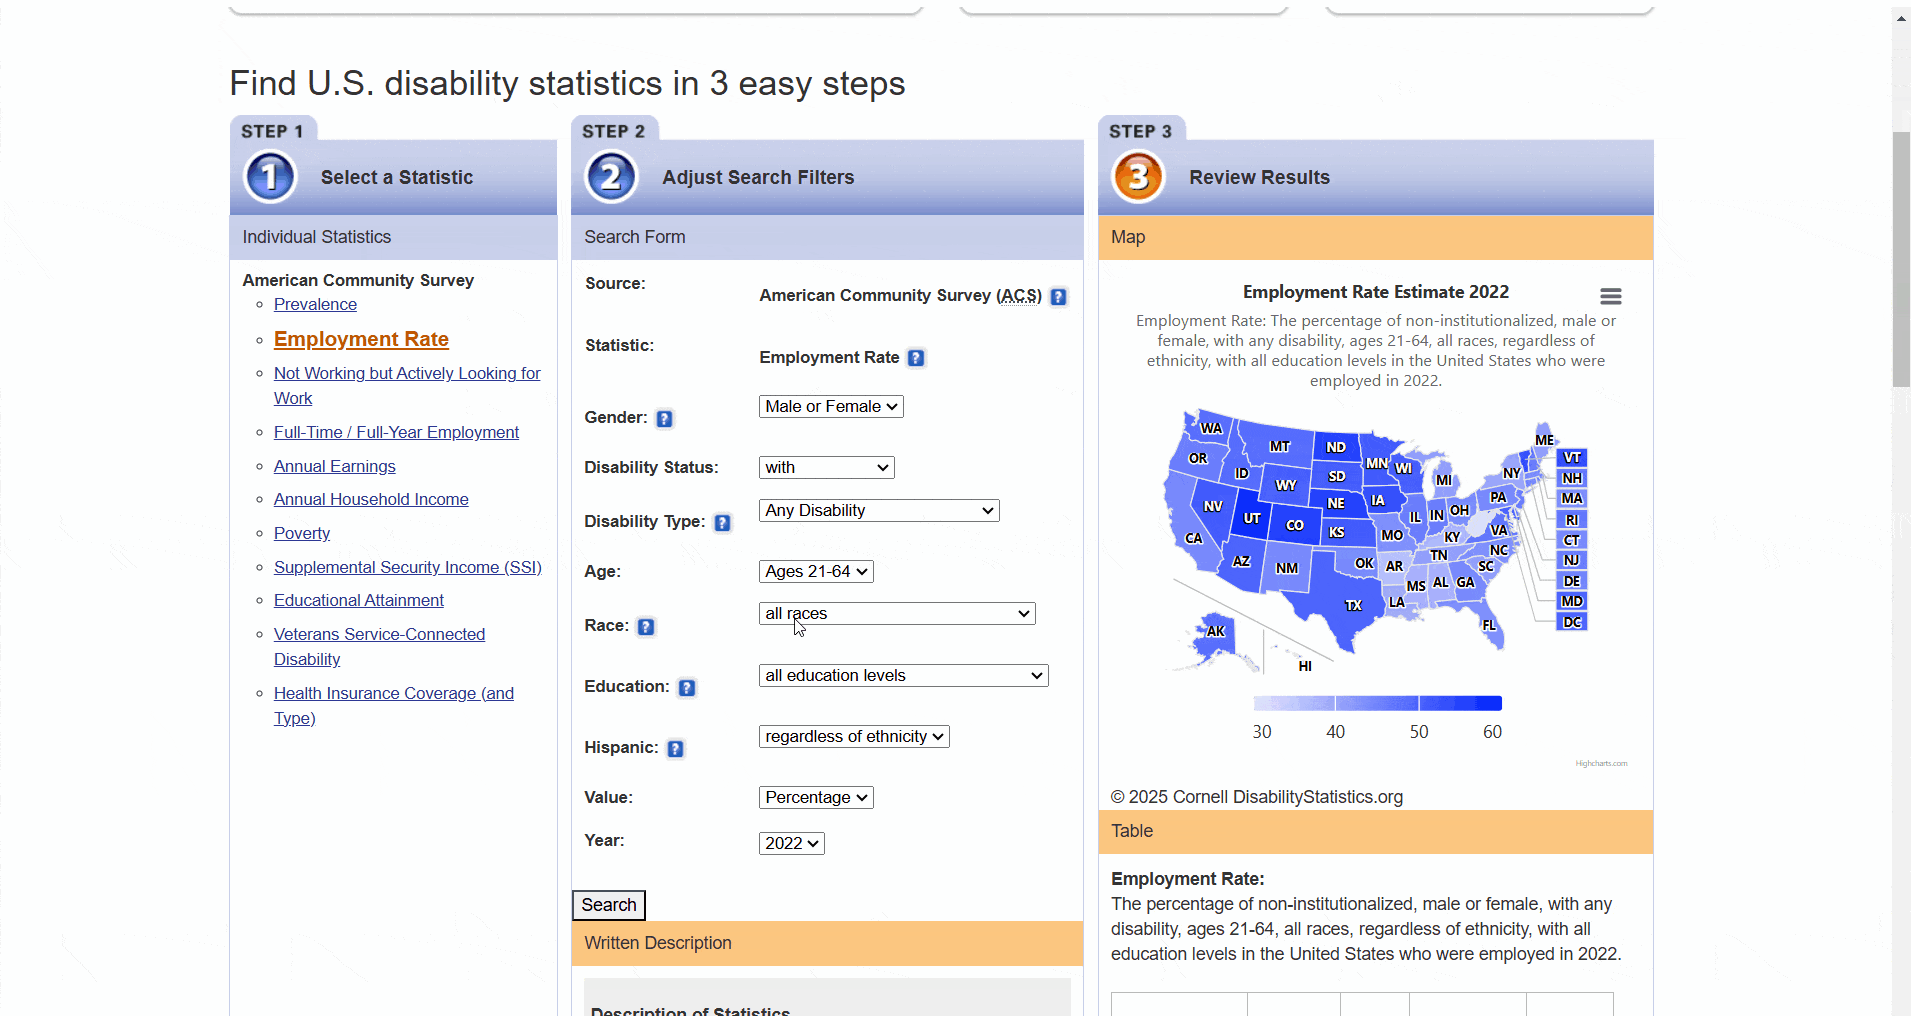Click the Hispanic help icon
1911x1016 pixels.
tap(676, 749)
